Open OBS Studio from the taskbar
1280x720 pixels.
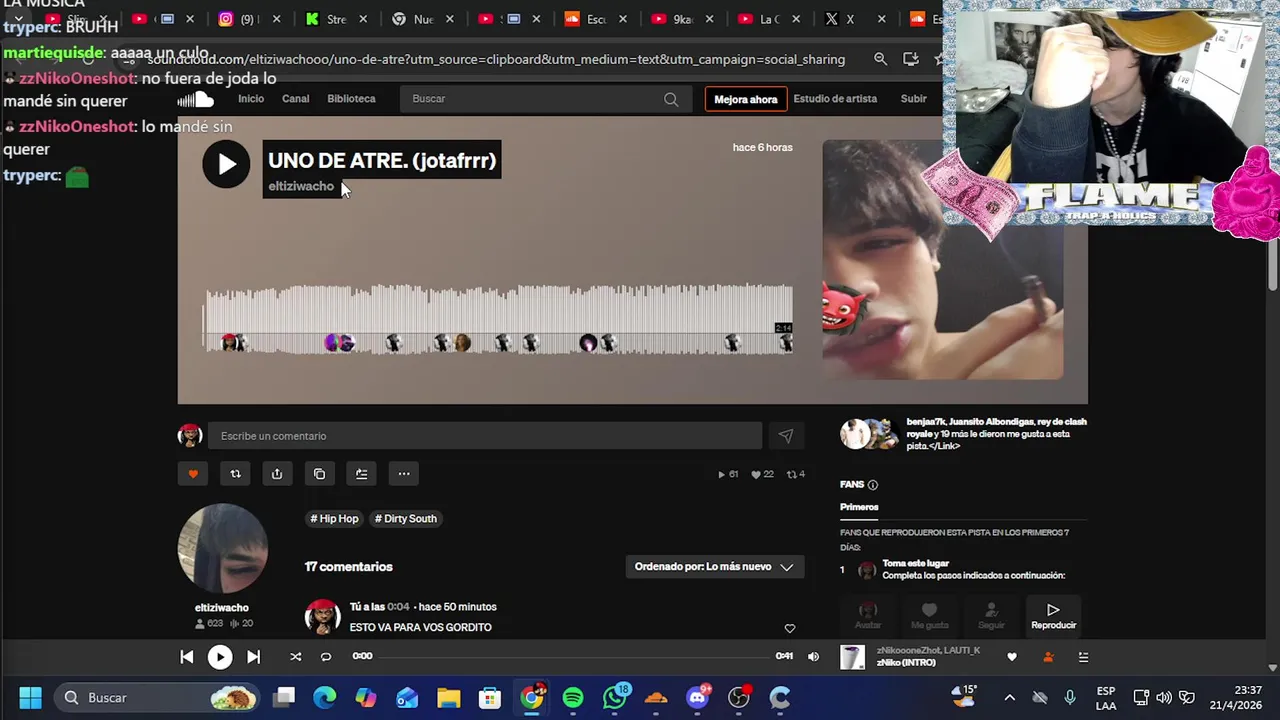tap(739, 697)
